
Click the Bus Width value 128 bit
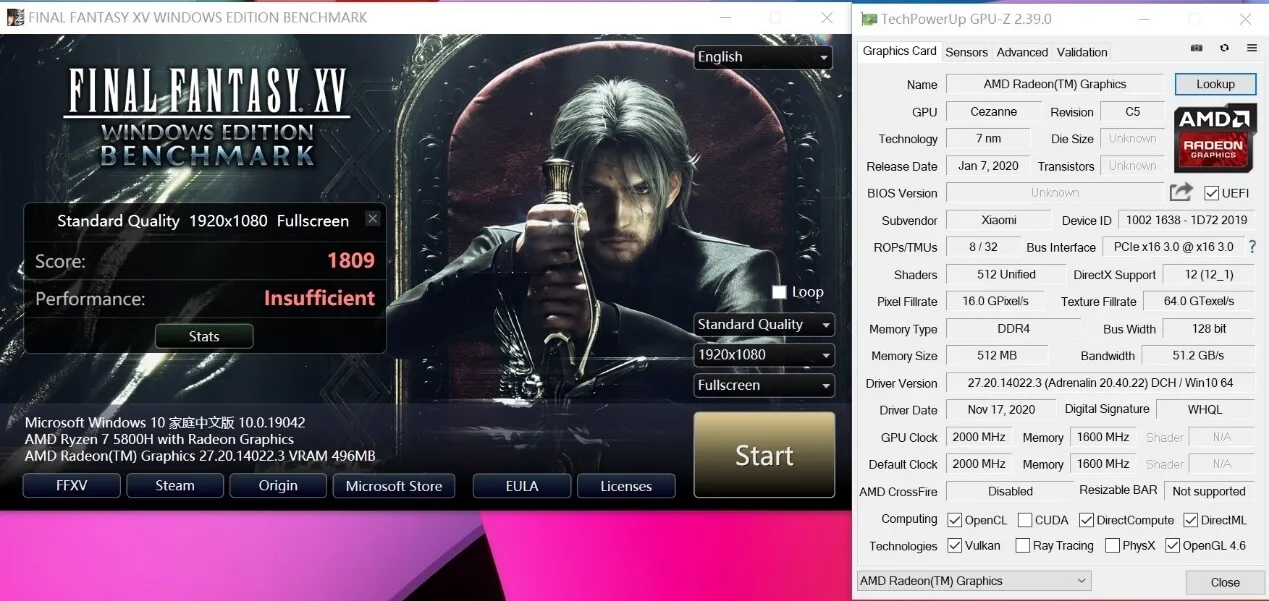pos(1209,328)
